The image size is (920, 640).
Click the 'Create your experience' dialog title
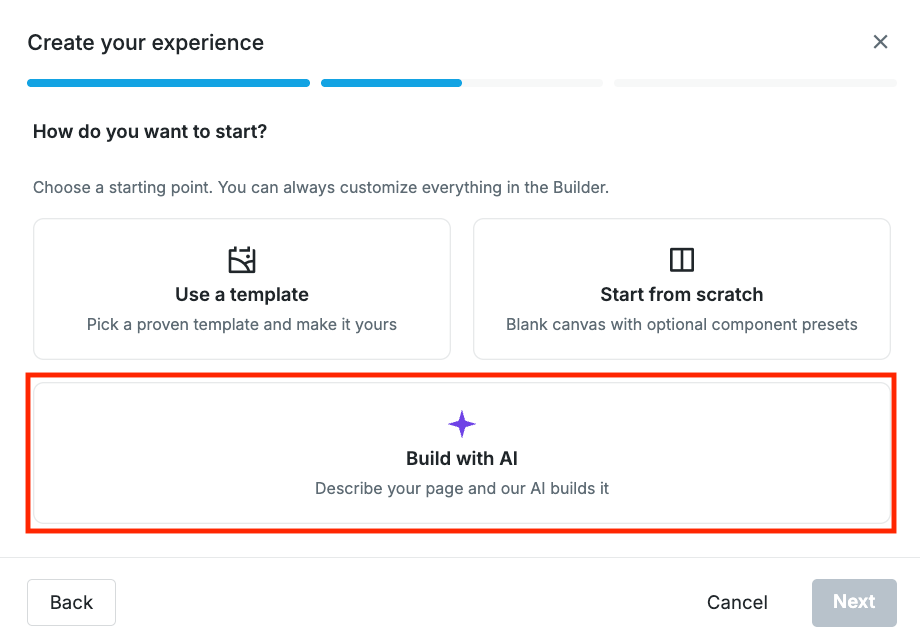(146, 43)
